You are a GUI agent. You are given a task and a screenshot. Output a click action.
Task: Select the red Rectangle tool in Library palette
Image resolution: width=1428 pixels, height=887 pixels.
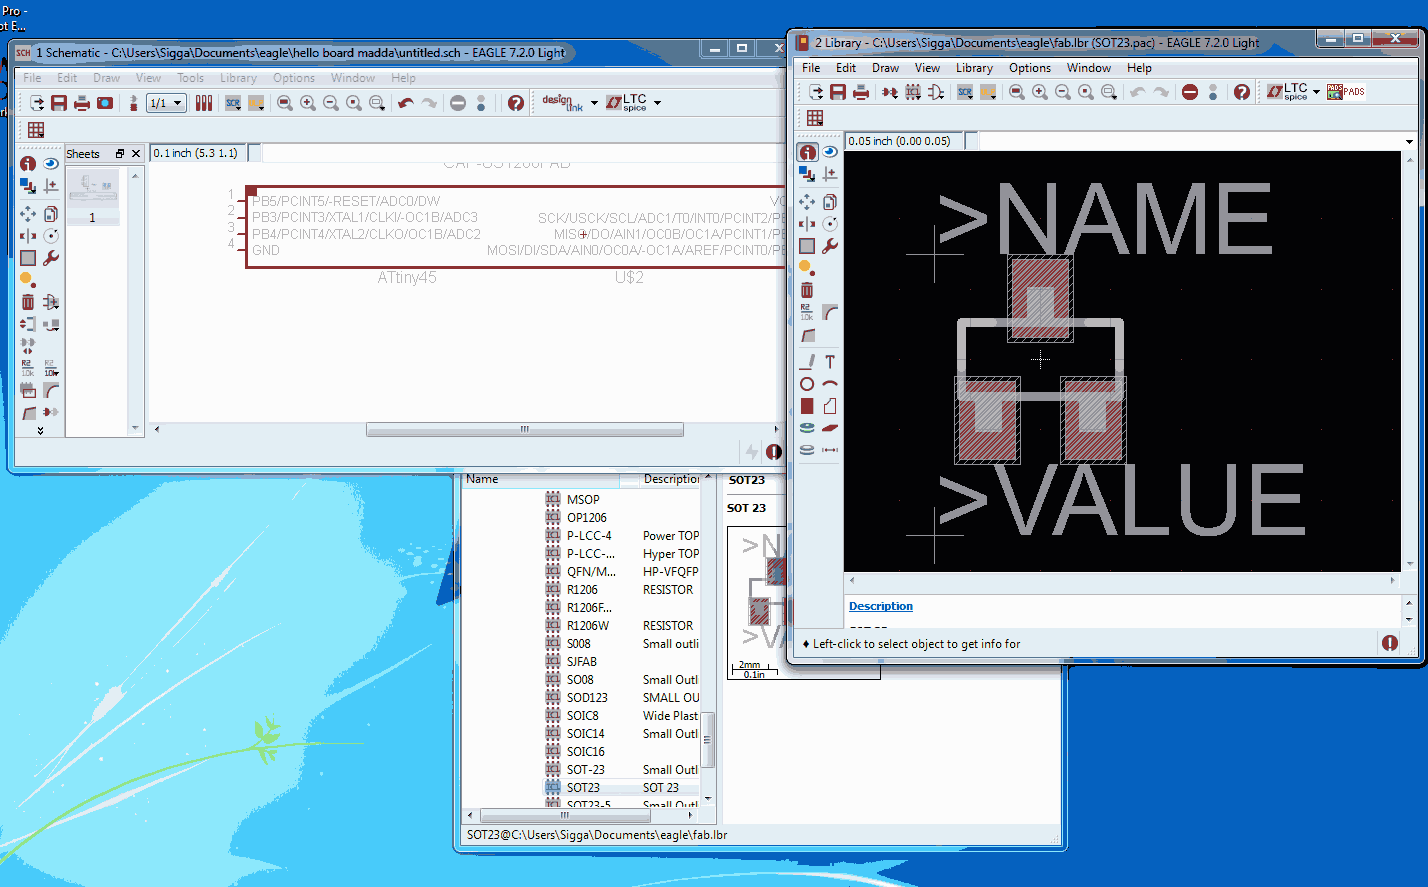click(x=807, y=406)
